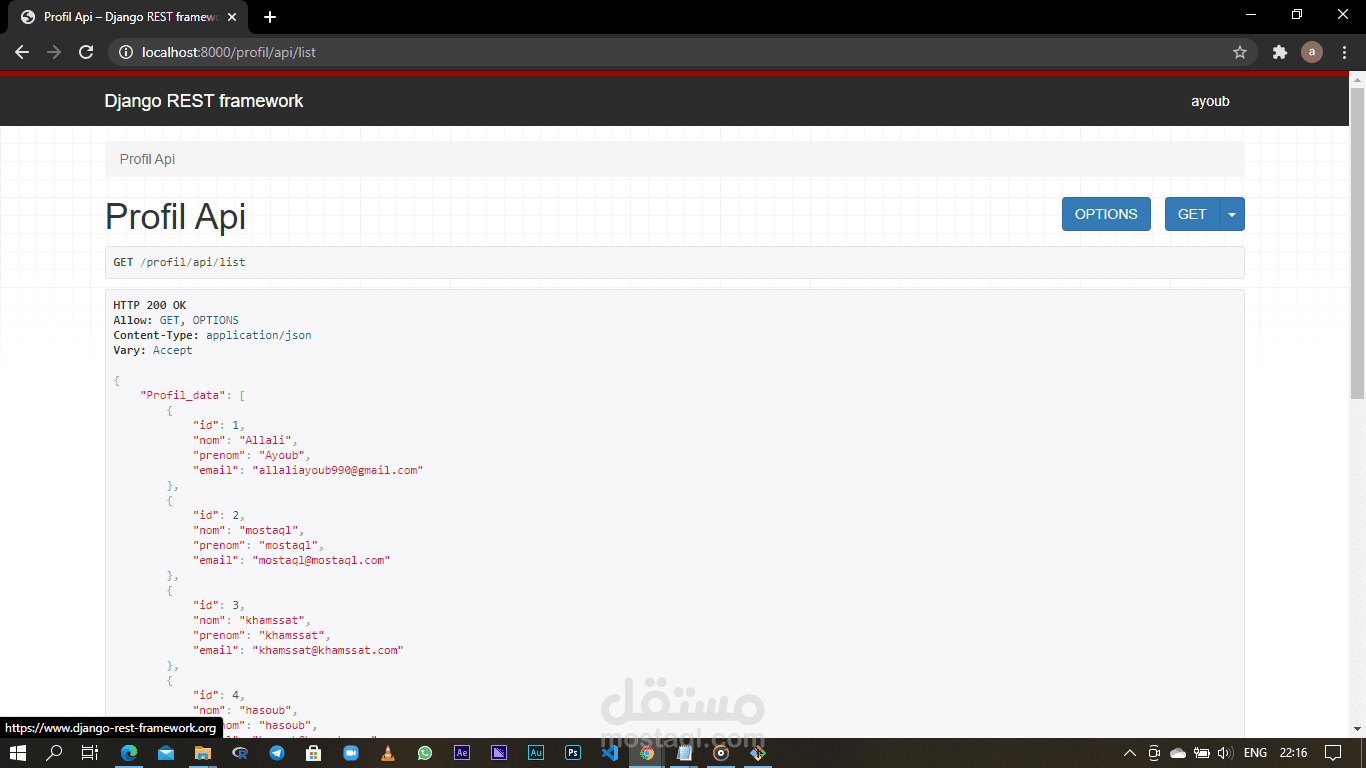This screenshot has width=1366, height=768.
Task: Open WhatsApp from the taskbar
Action: click(425, 753)
